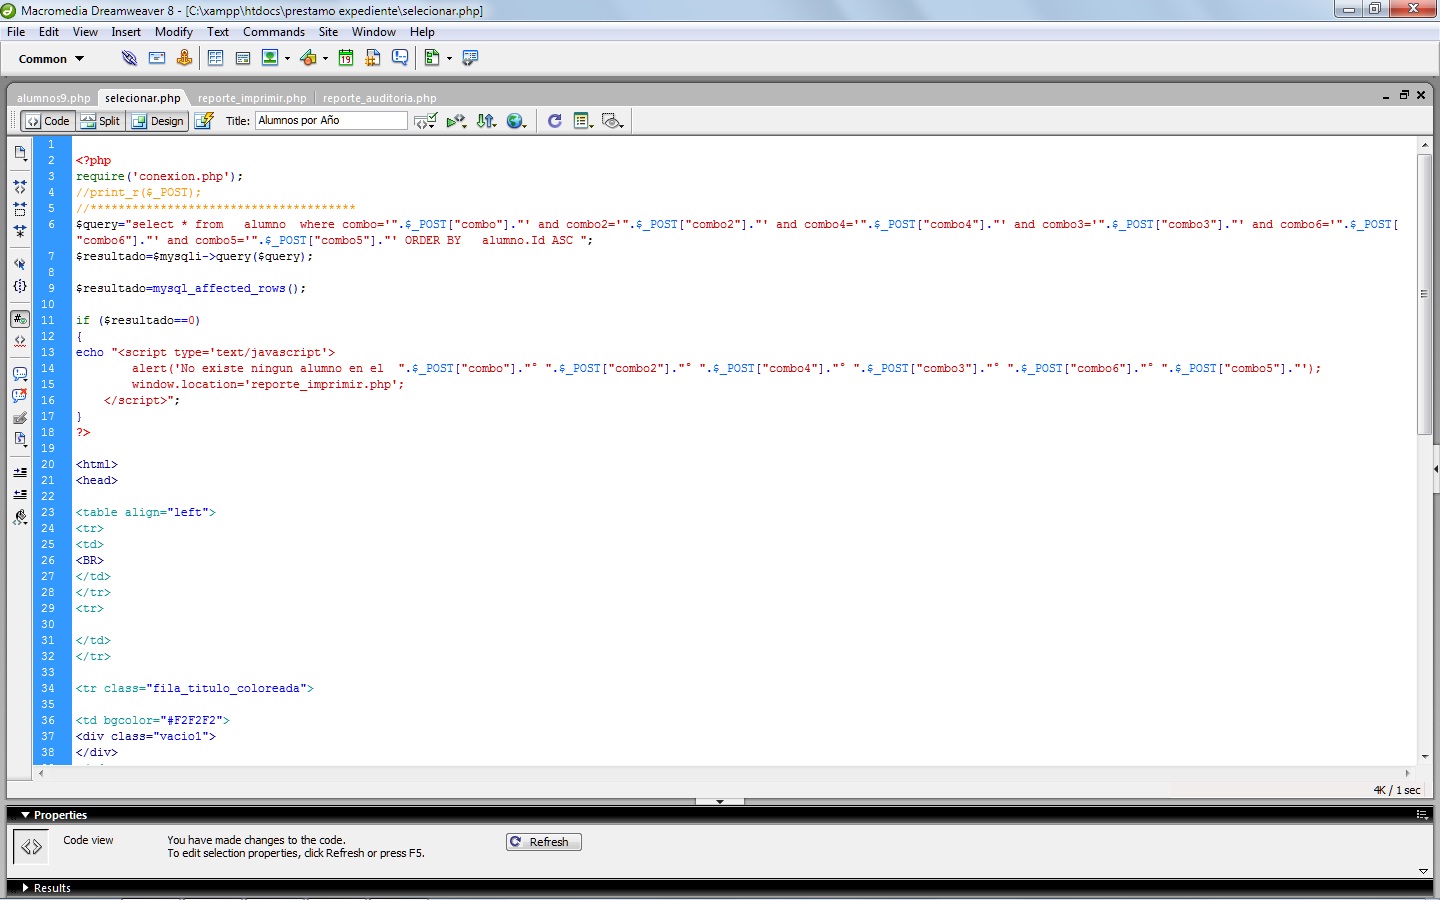Click the Expand All icon
Screen dimensions: 1440x900
20,231
